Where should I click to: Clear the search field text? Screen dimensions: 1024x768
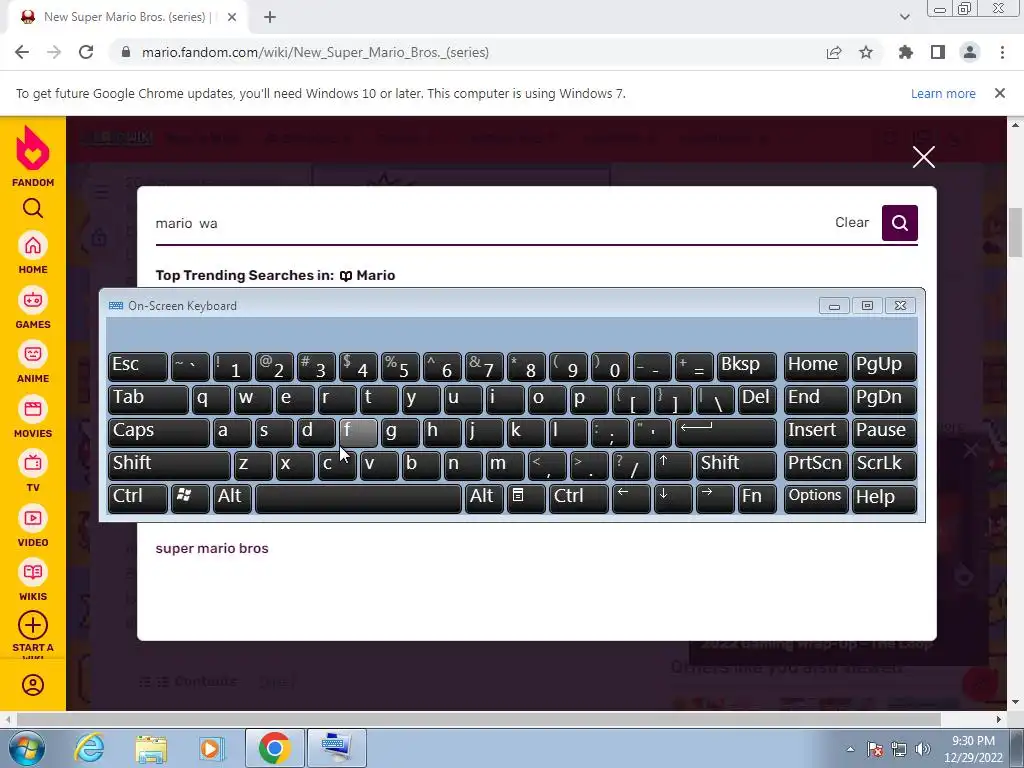(852, 223)
